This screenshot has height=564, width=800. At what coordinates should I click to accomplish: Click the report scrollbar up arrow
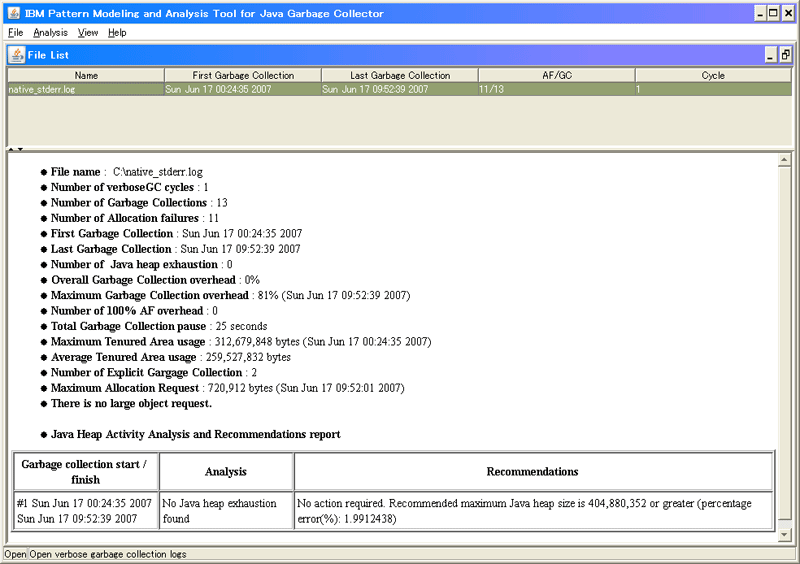coord(785,160)
